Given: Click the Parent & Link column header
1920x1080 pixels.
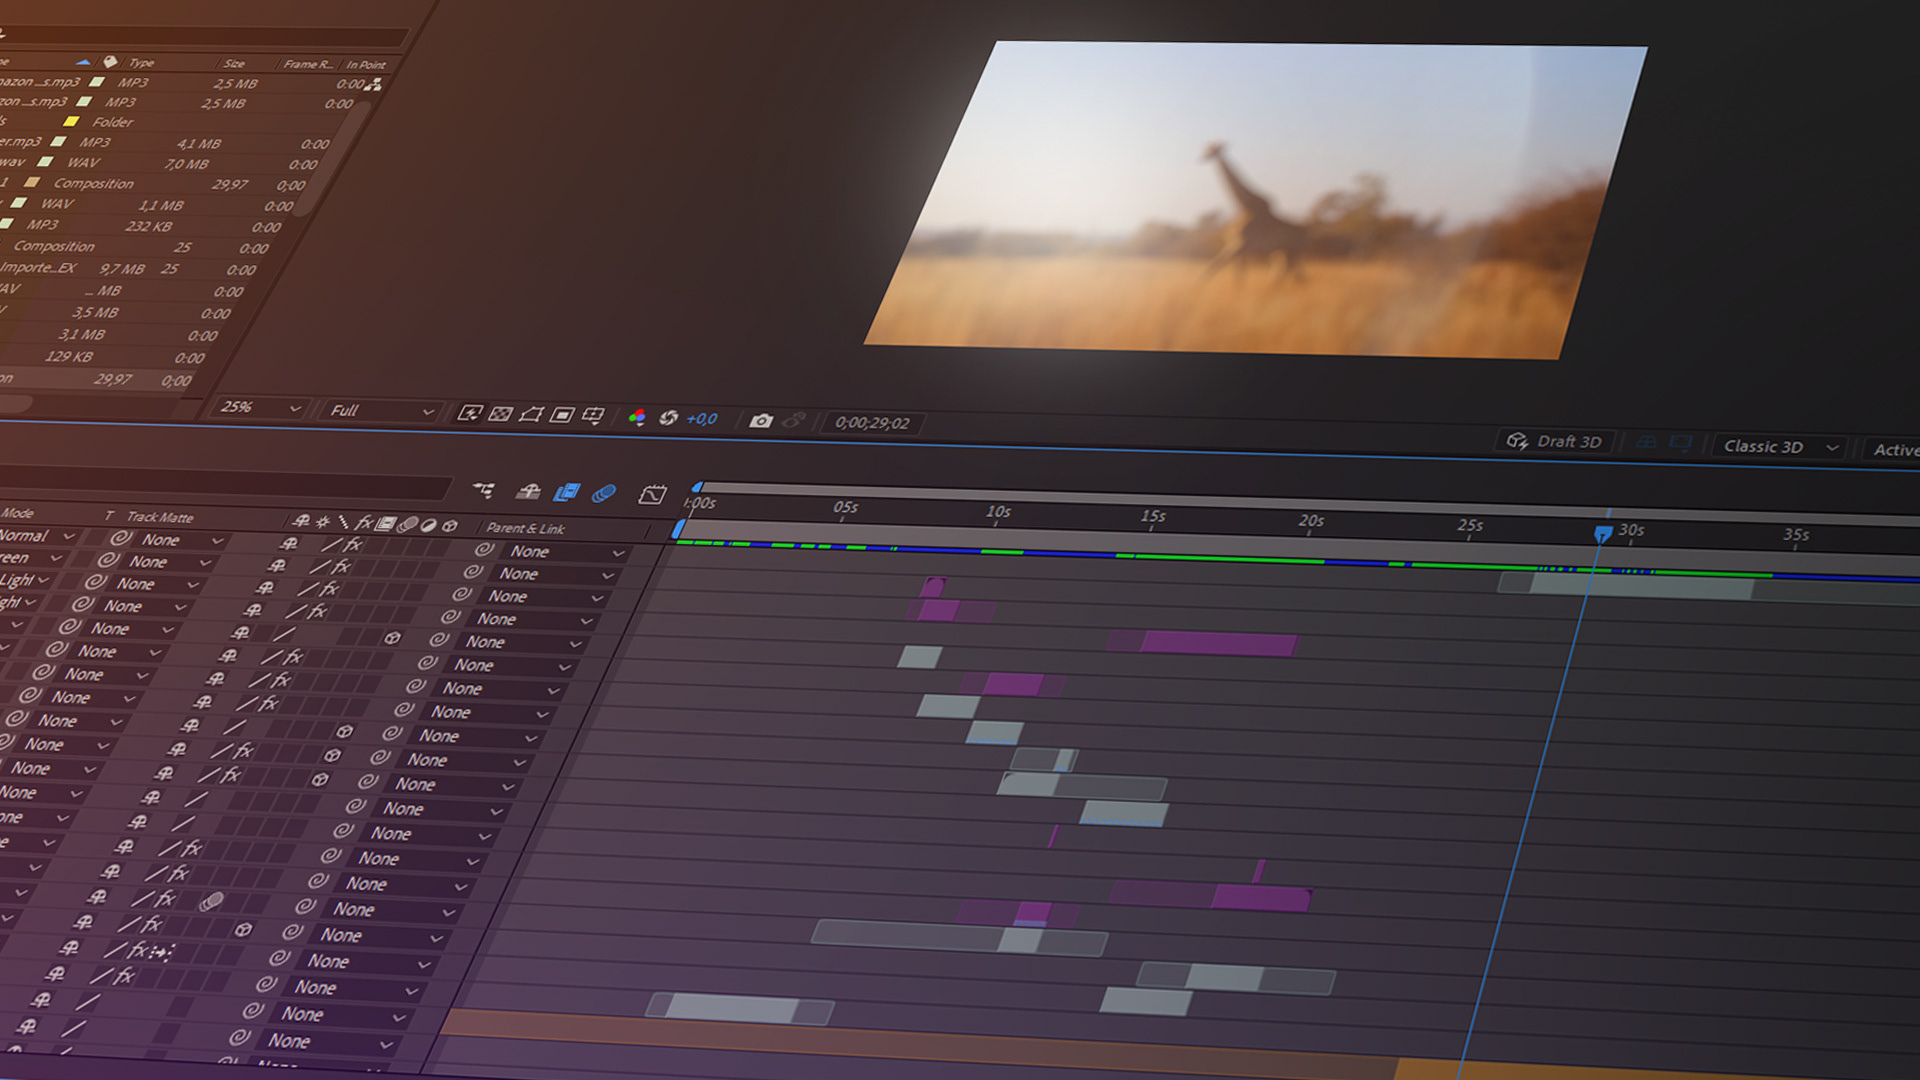Looking at the screenshot, I should coord(525,528).
